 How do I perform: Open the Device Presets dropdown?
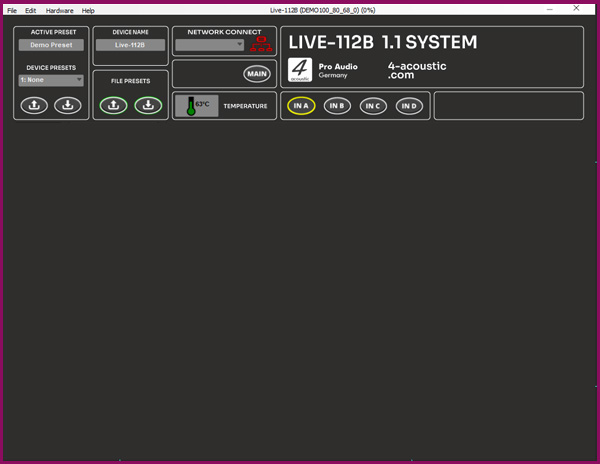[51, 80]
